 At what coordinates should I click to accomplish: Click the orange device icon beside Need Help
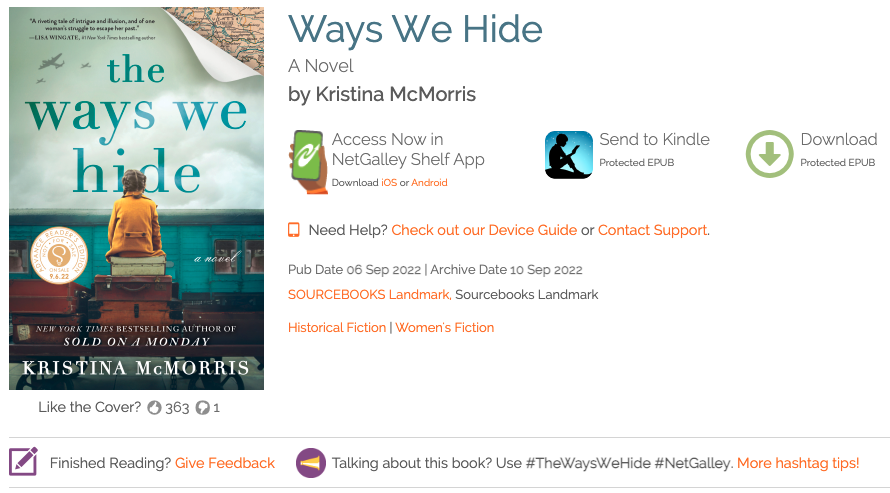point(293,230)
